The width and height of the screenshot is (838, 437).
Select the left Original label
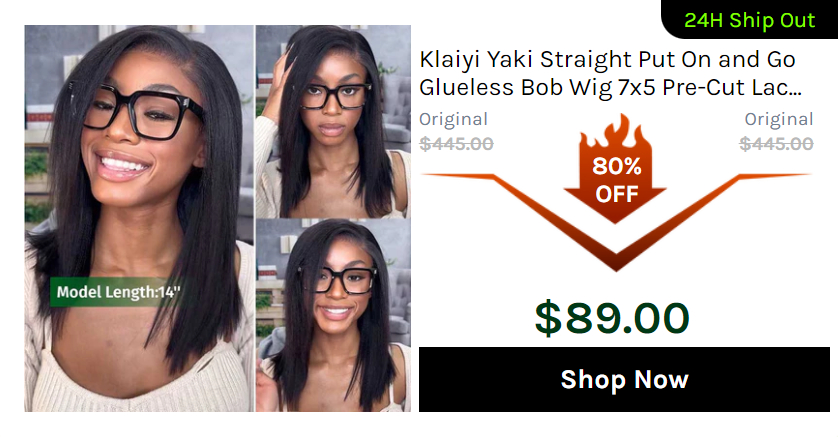point(453,119)
